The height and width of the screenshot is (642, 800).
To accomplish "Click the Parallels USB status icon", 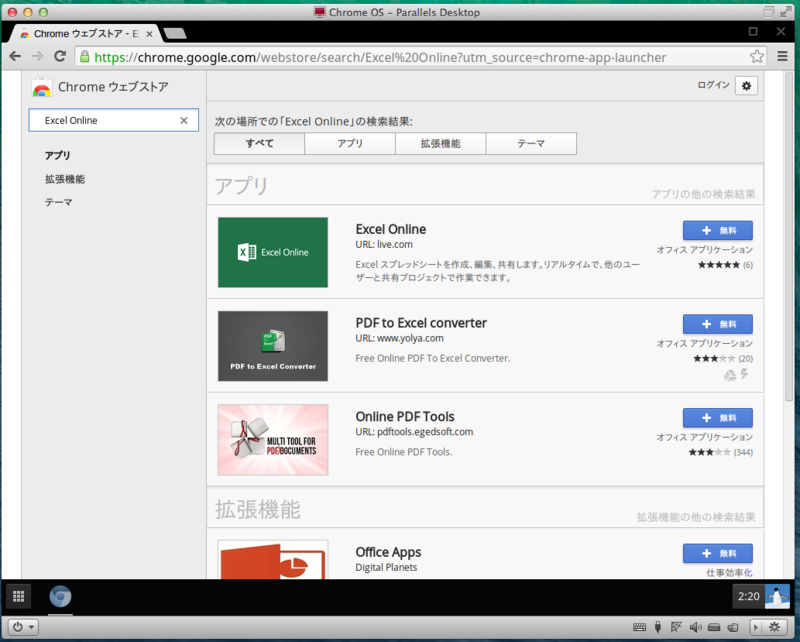I will [x=658, y=627].
